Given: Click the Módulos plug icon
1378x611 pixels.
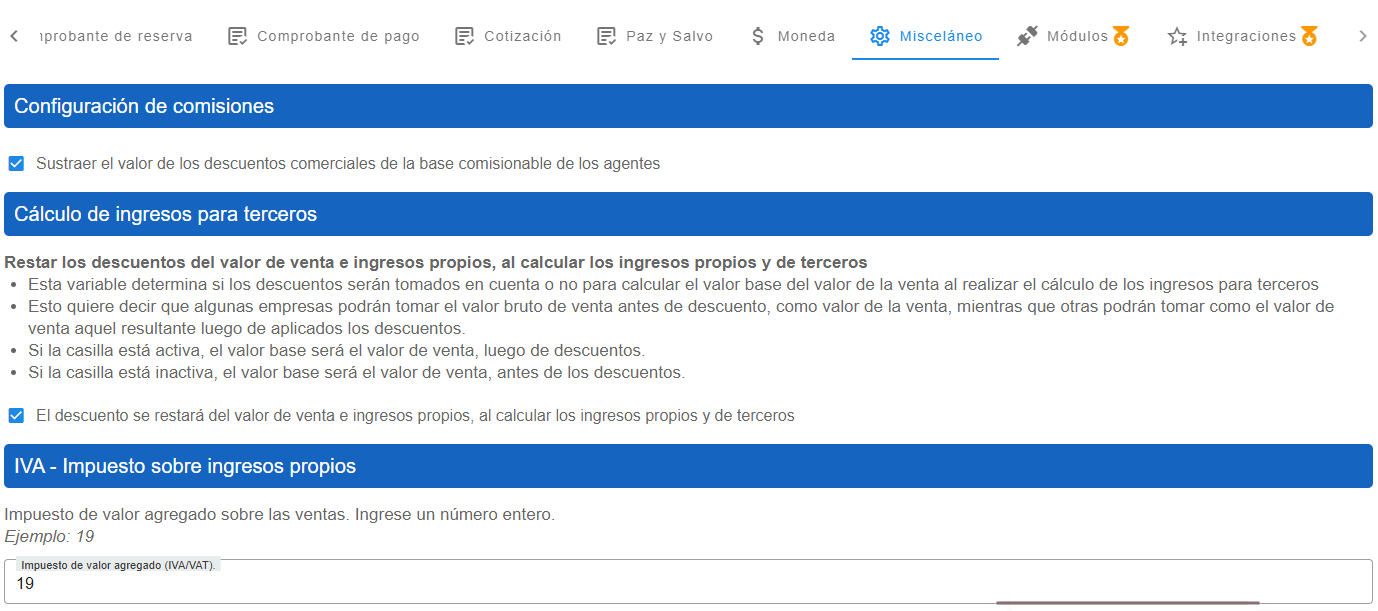Looking at the screenshot, I should click(1027, 36).
